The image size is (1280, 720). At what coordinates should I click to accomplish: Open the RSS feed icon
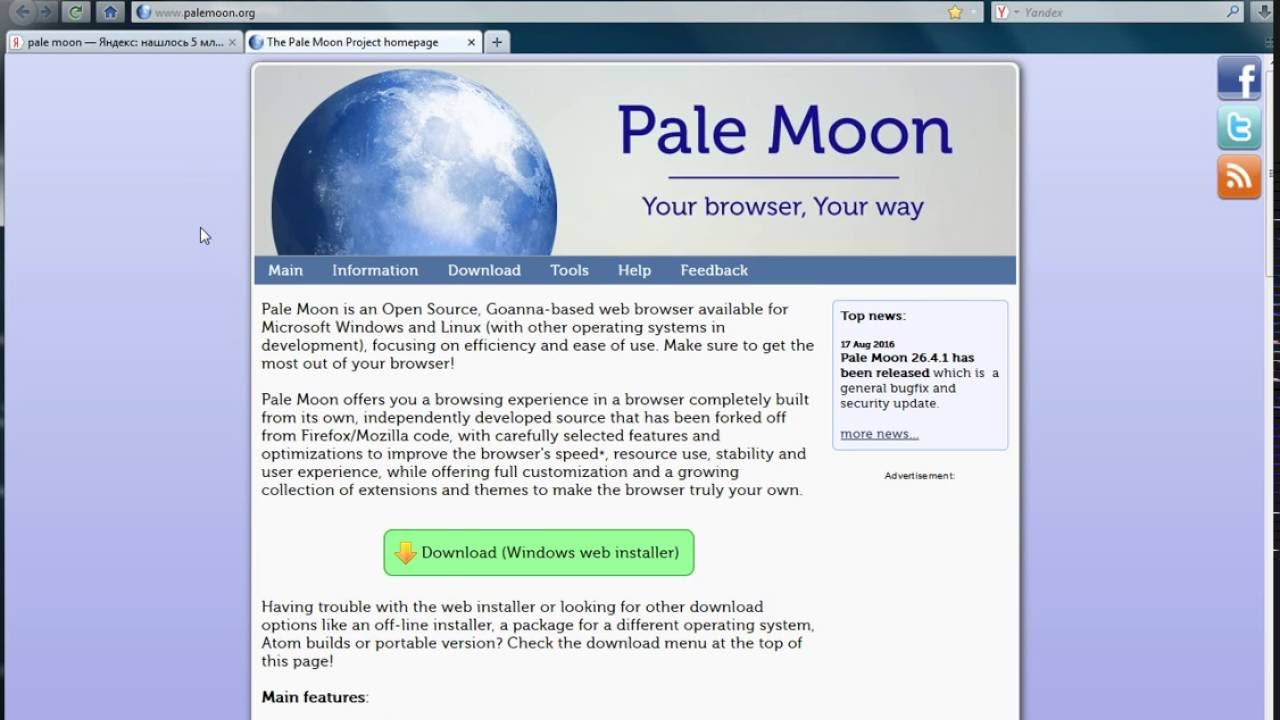point(1239,177)
